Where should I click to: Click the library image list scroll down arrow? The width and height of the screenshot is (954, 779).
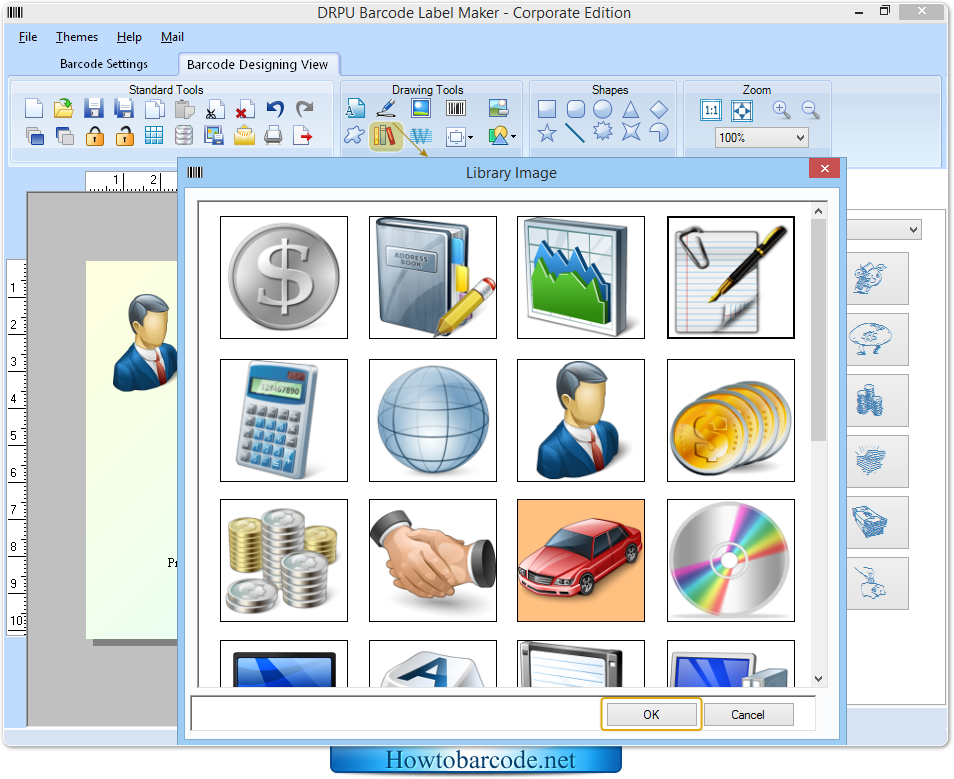818,678
